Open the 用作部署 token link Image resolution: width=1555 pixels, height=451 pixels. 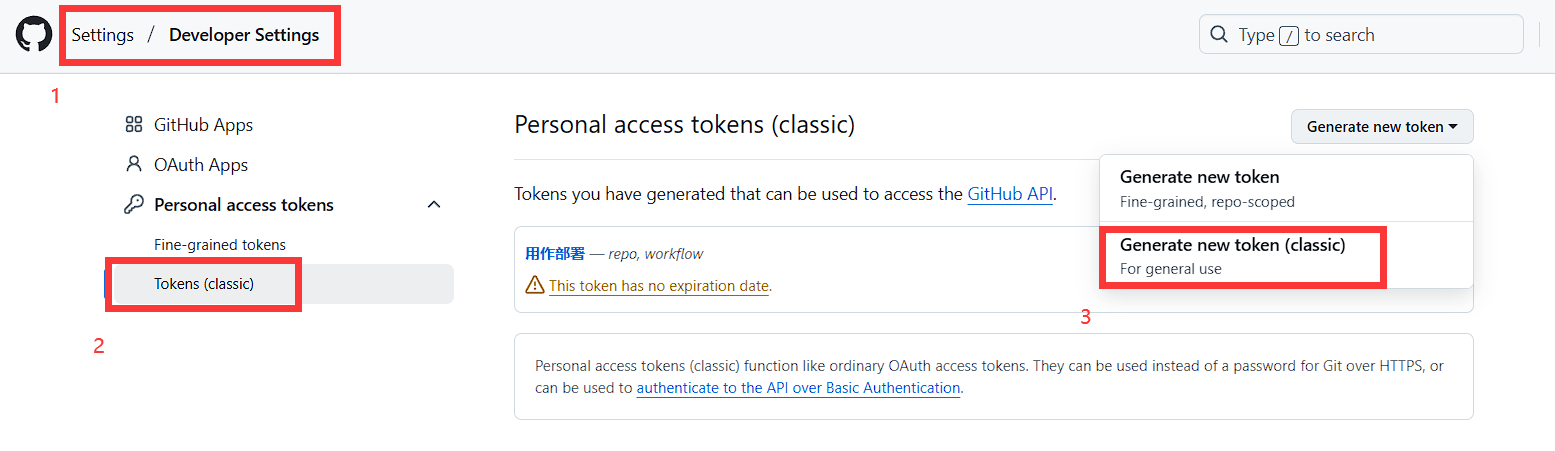pyautogui.click(x=555, y=254)
